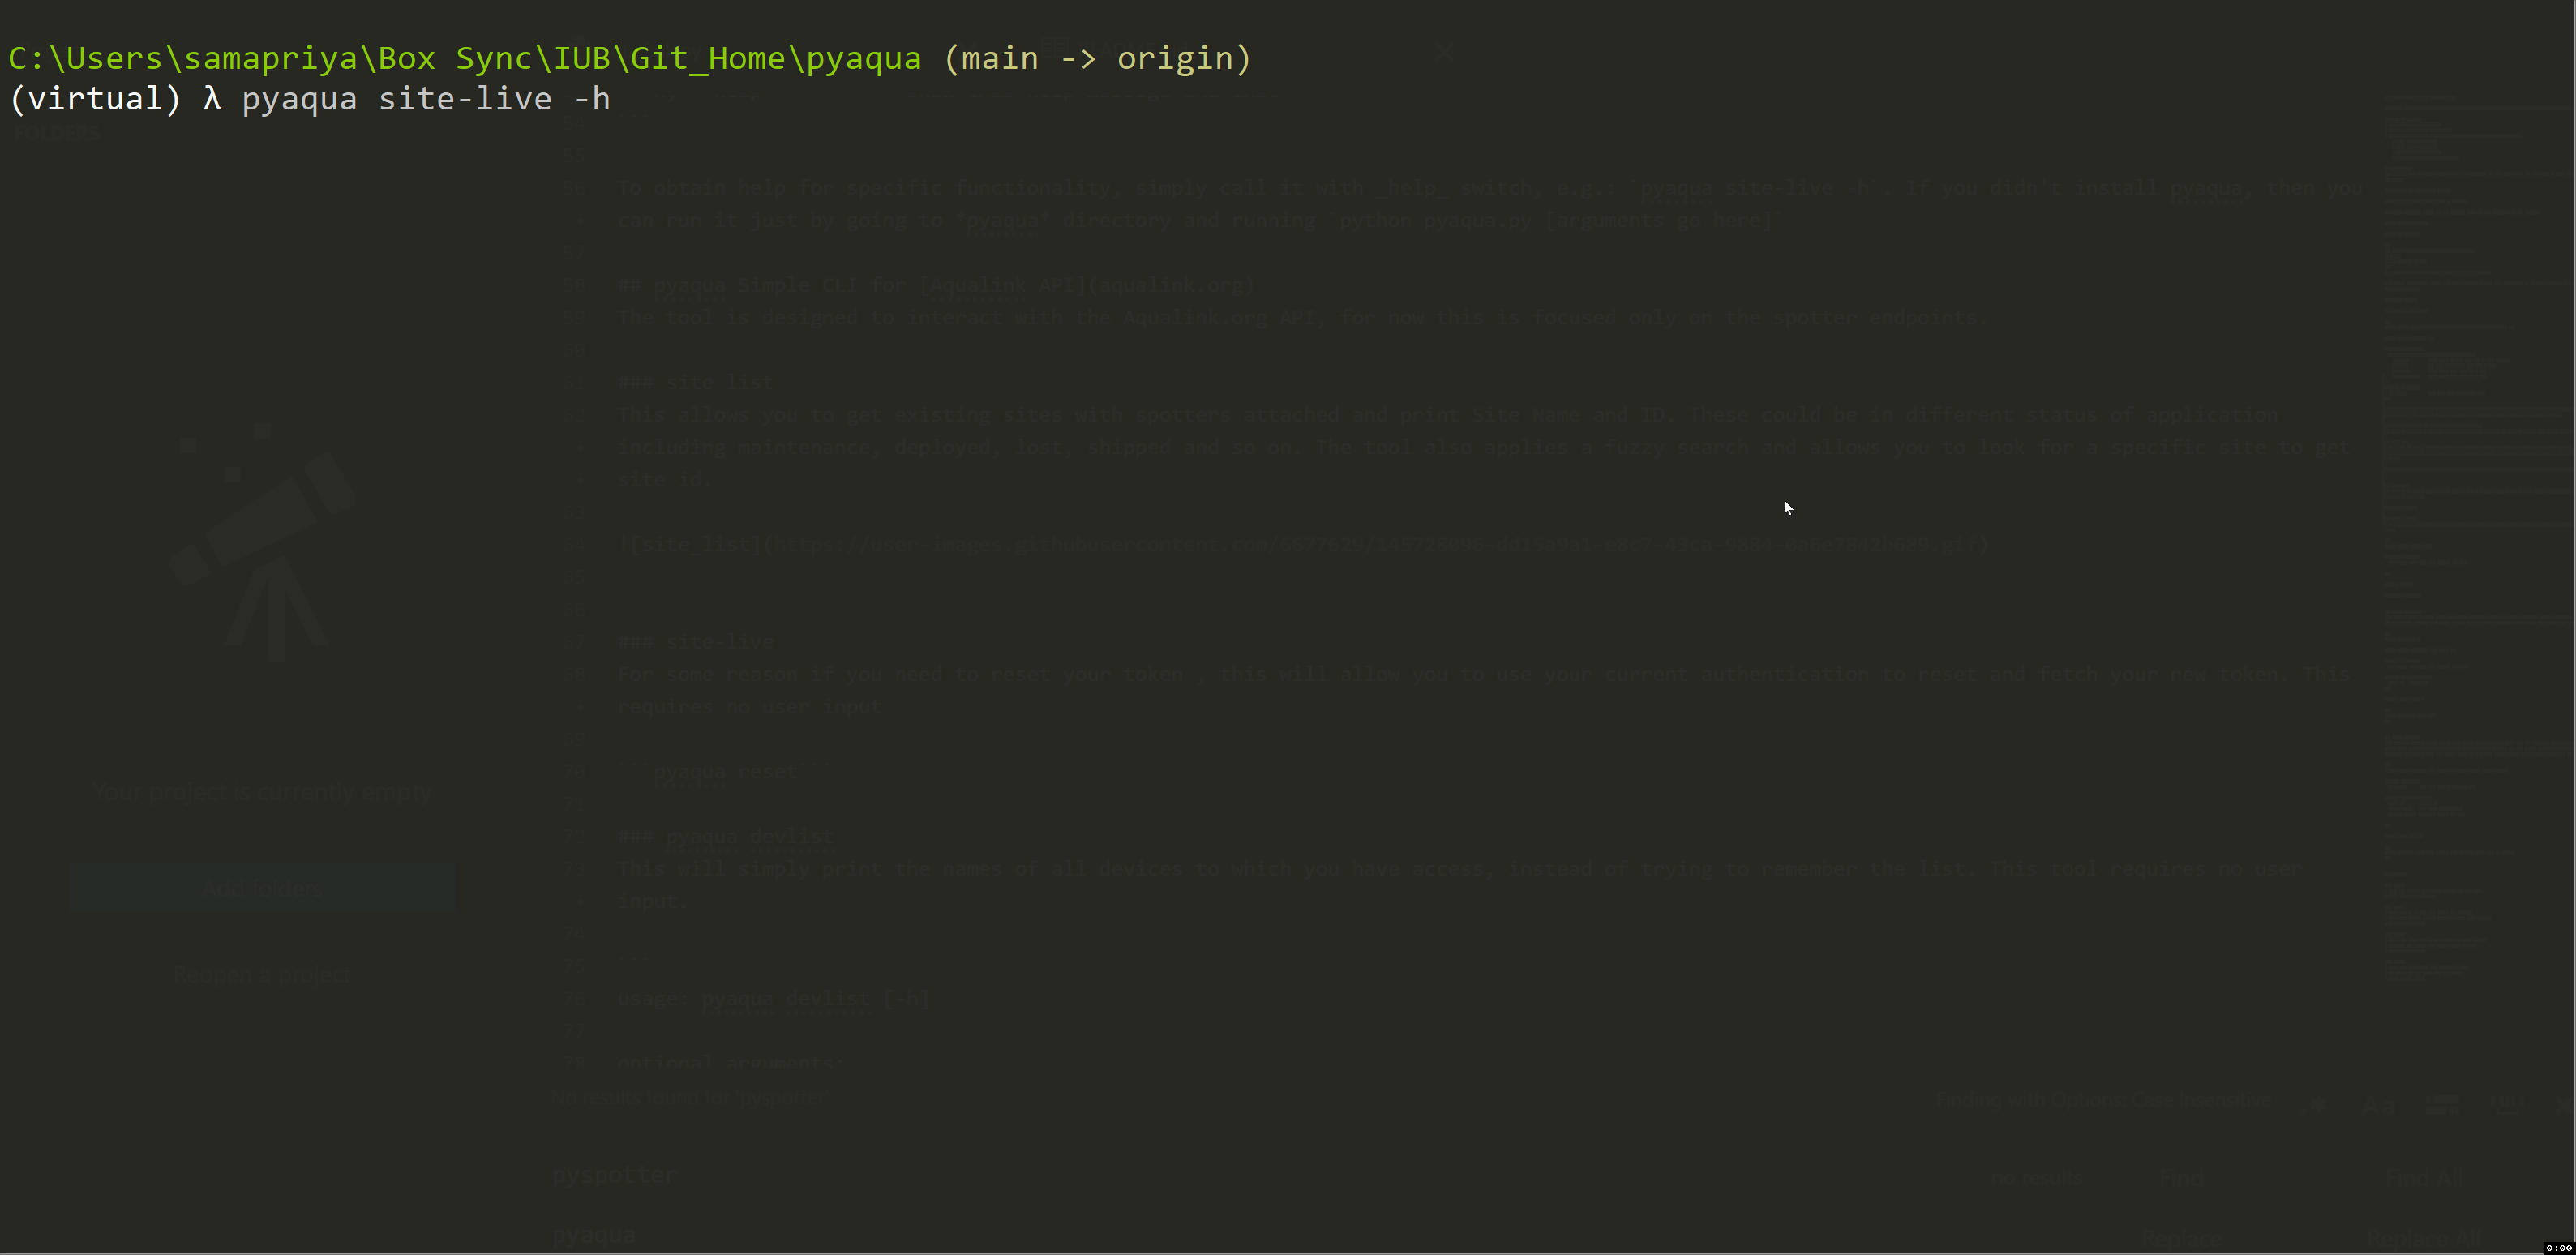Toggle the Aa case sensitive option
2576x1255 pixels.
tap(2378, 1105)
